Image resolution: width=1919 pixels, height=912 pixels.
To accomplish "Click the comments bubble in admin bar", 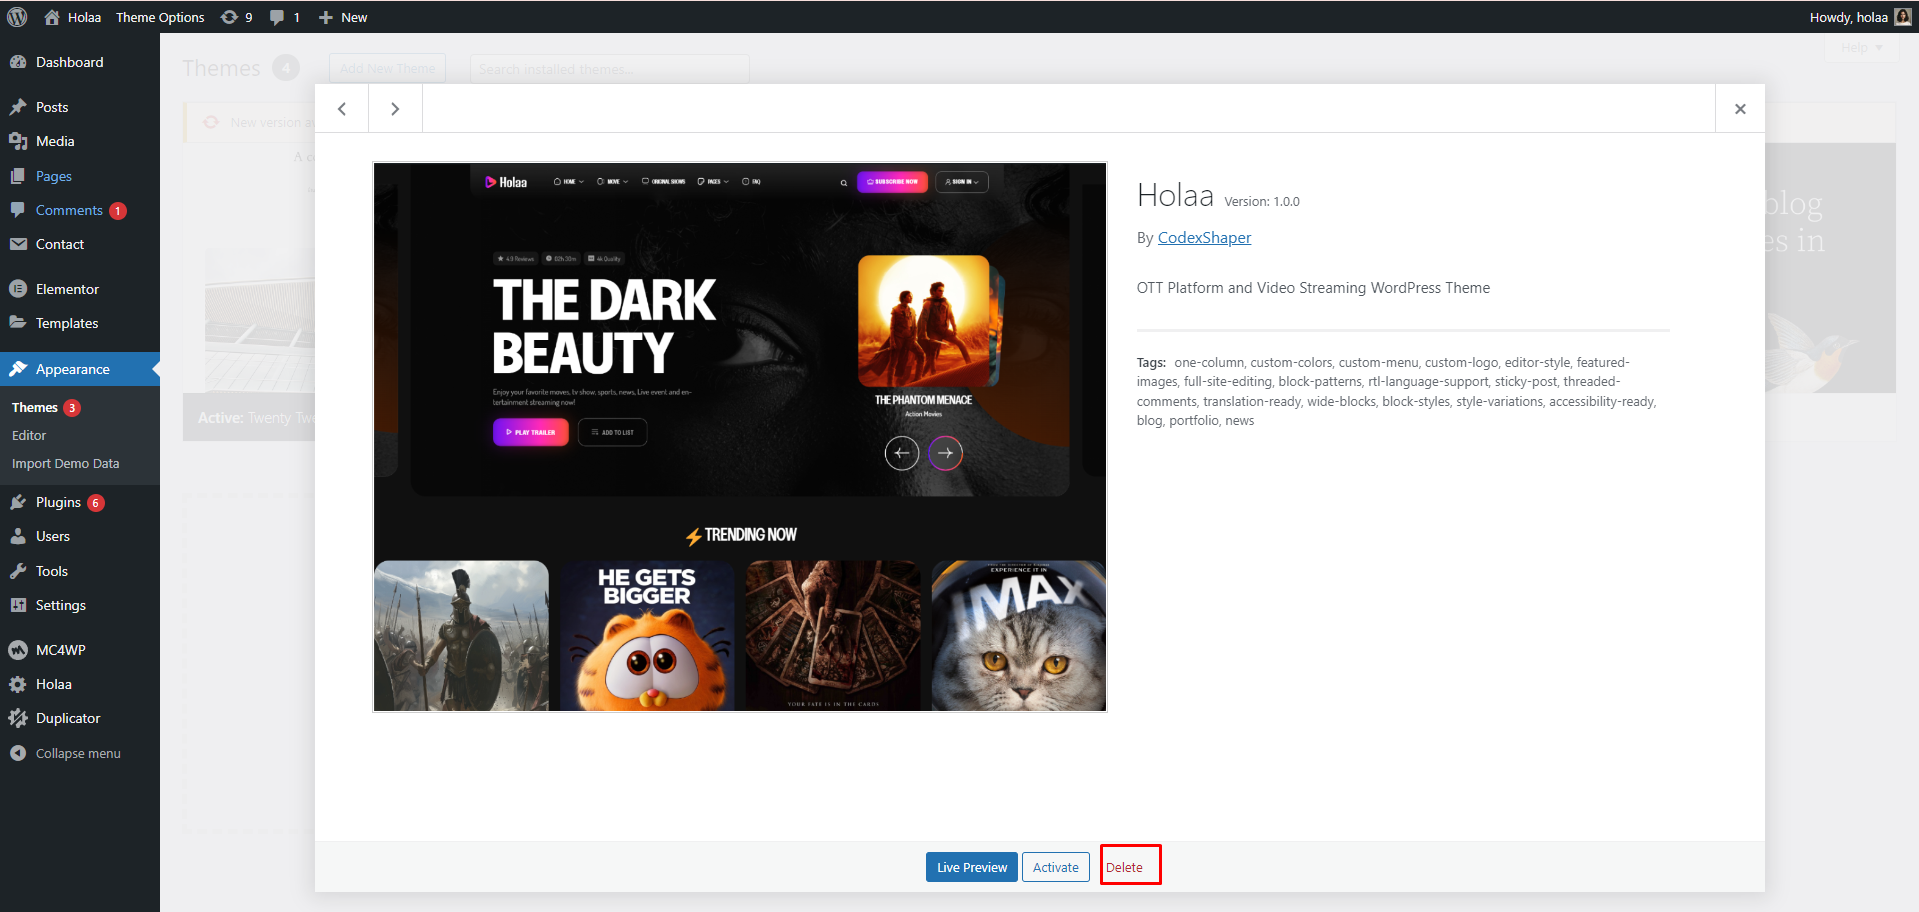I will click(x=284, y=17).
